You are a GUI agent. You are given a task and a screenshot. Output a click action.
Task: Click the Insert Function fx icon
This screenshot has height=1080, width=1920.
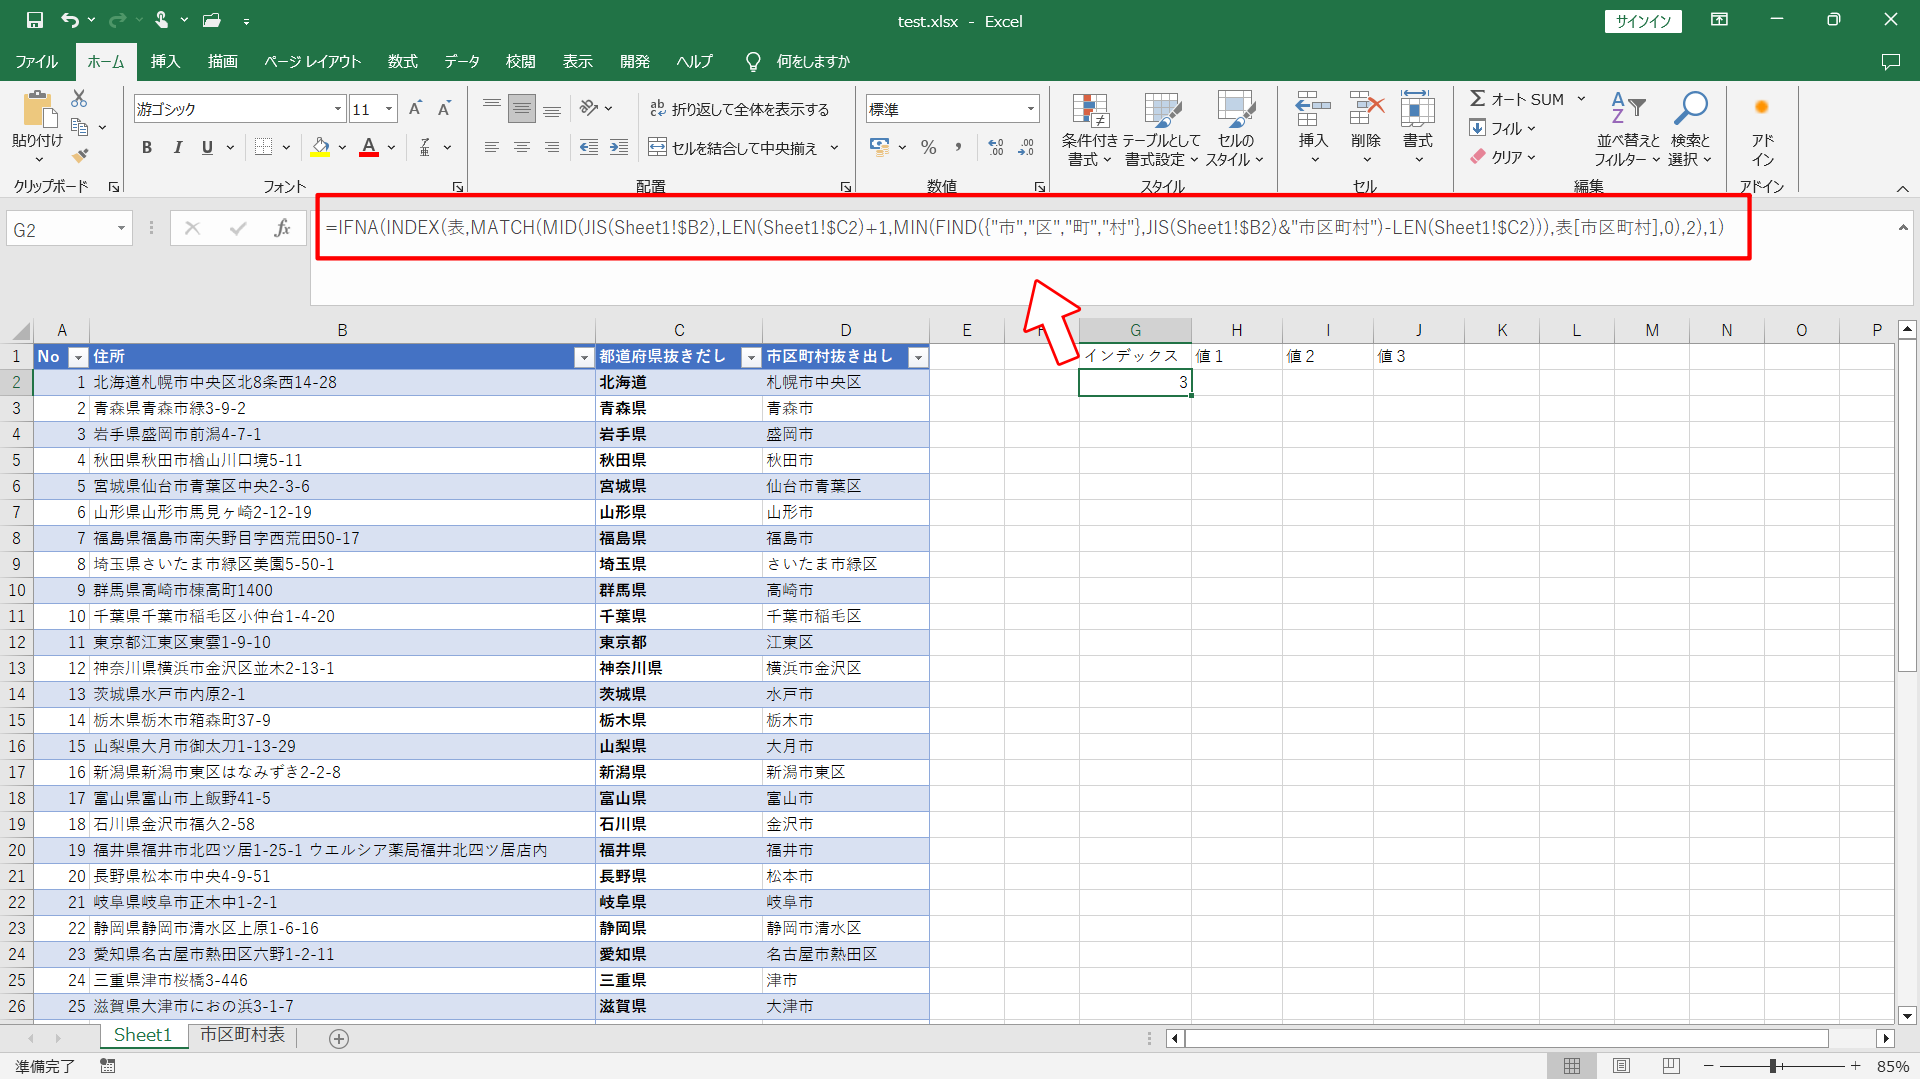(282, 229)
